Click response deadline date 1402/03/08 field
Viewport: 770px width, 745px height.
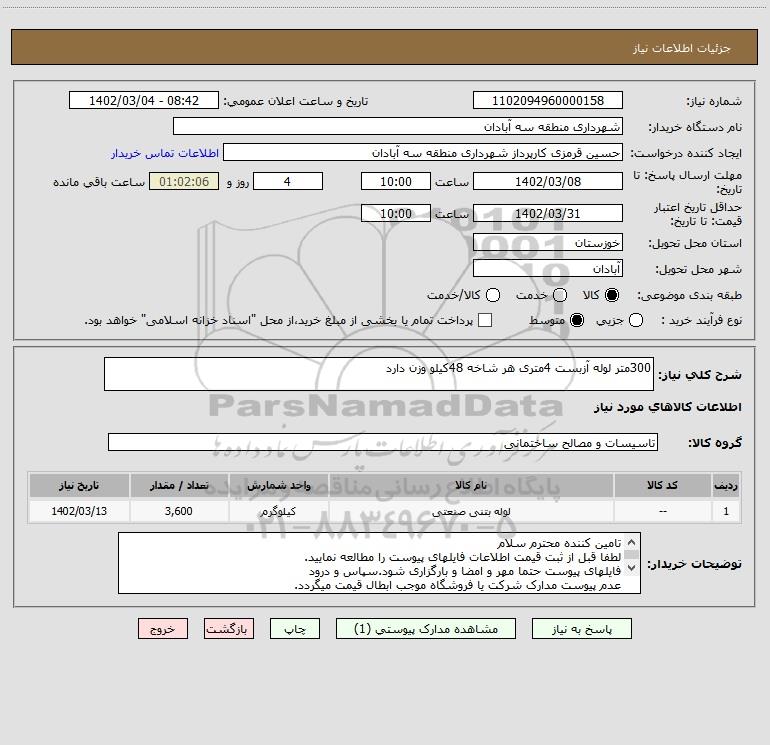[548, 181]
